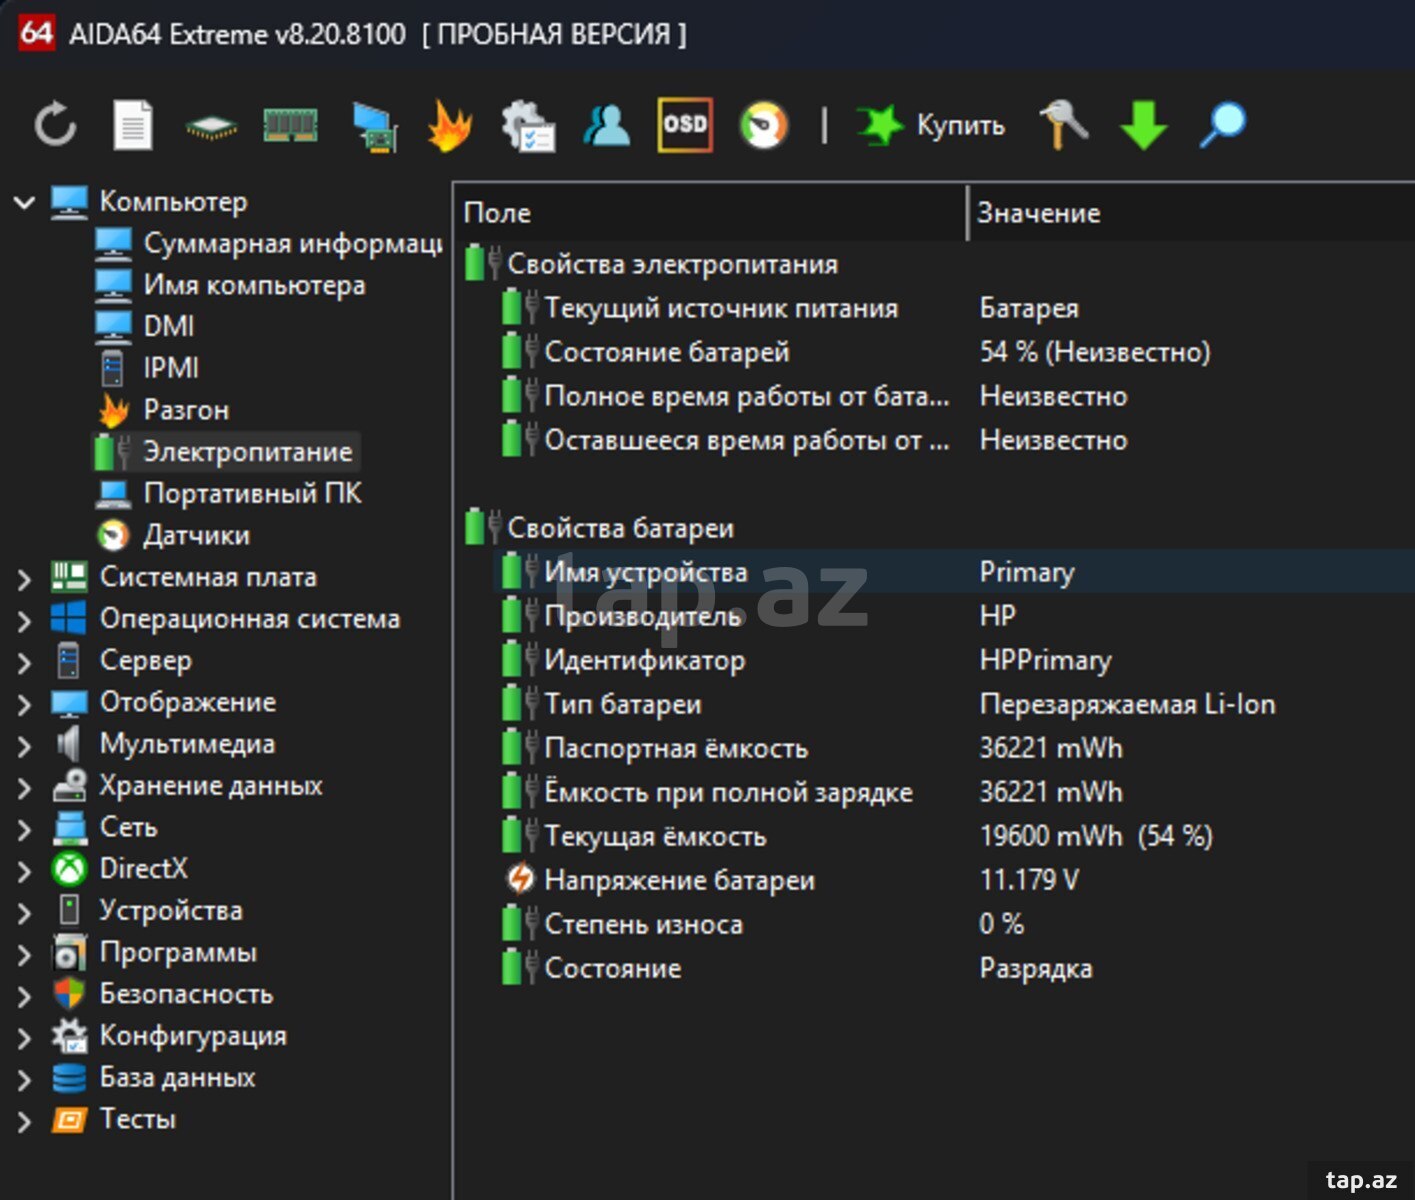Image resolution: width=1415 pixels, height=1200 pixels.
Task: Expand the Отображение tree node
Action: [24, 704]
